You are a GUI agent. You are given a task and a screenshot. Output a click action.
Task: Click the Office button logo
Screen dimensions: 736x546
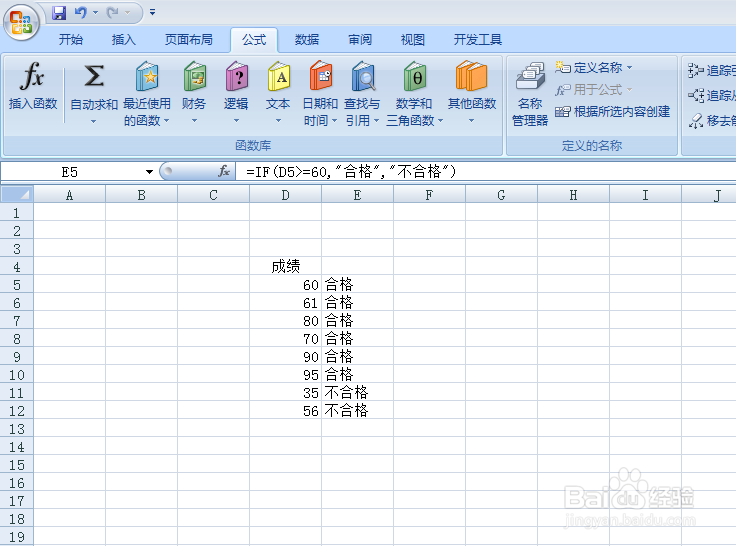click(21, 22)
